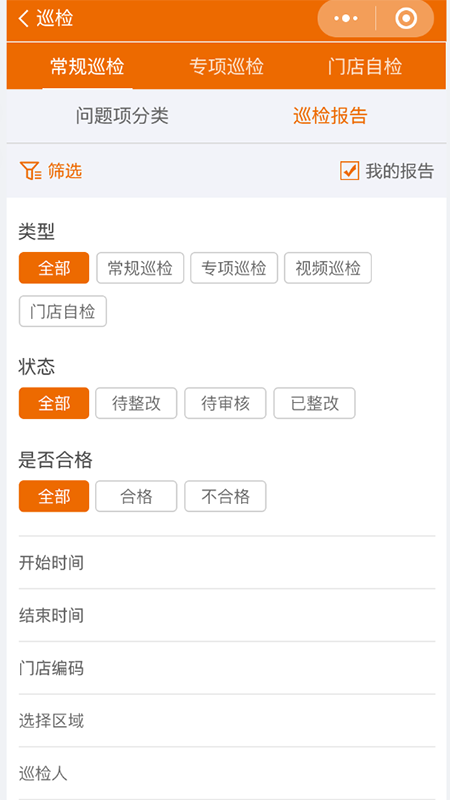Tap the back arrow next to 巡检

23,19
